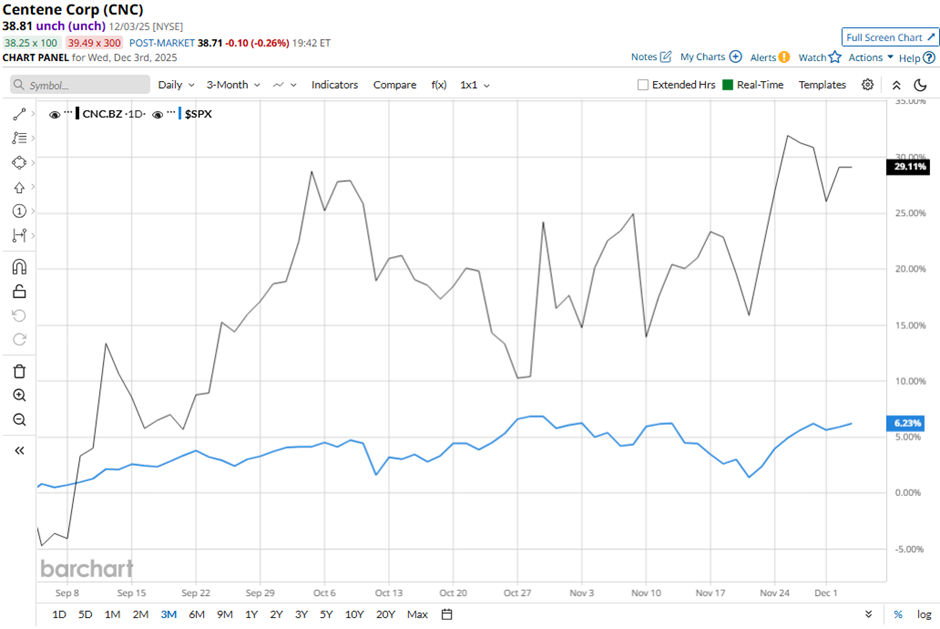Select the 1Y time range

pos(251,615)
